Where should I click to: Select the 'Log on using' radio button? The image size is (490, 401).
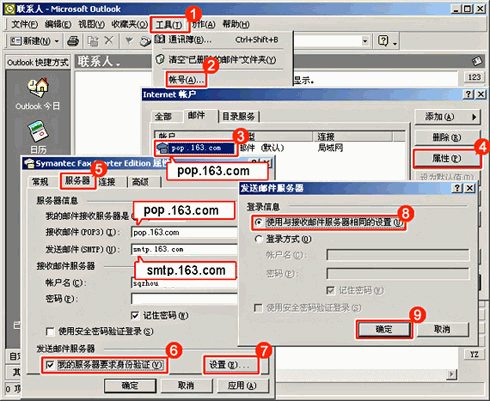pos(258,239)
